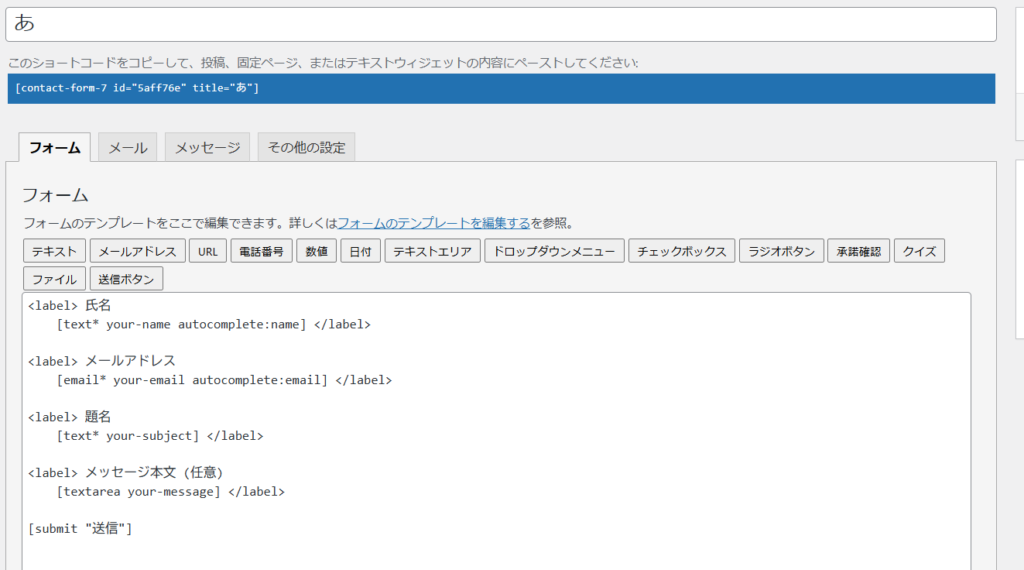Open the メッセージ tab

tap(207, 148)
